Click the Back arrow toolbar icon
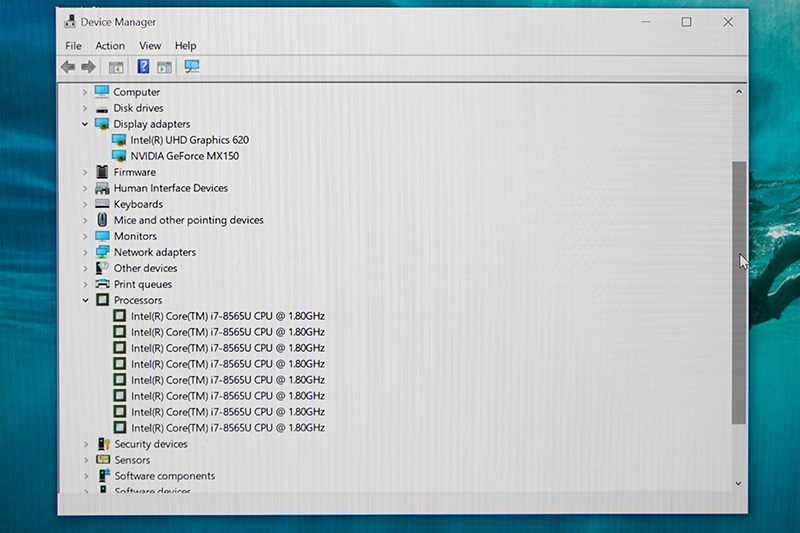The height and width of the screenshot is (533, 800). click(68, 67)
